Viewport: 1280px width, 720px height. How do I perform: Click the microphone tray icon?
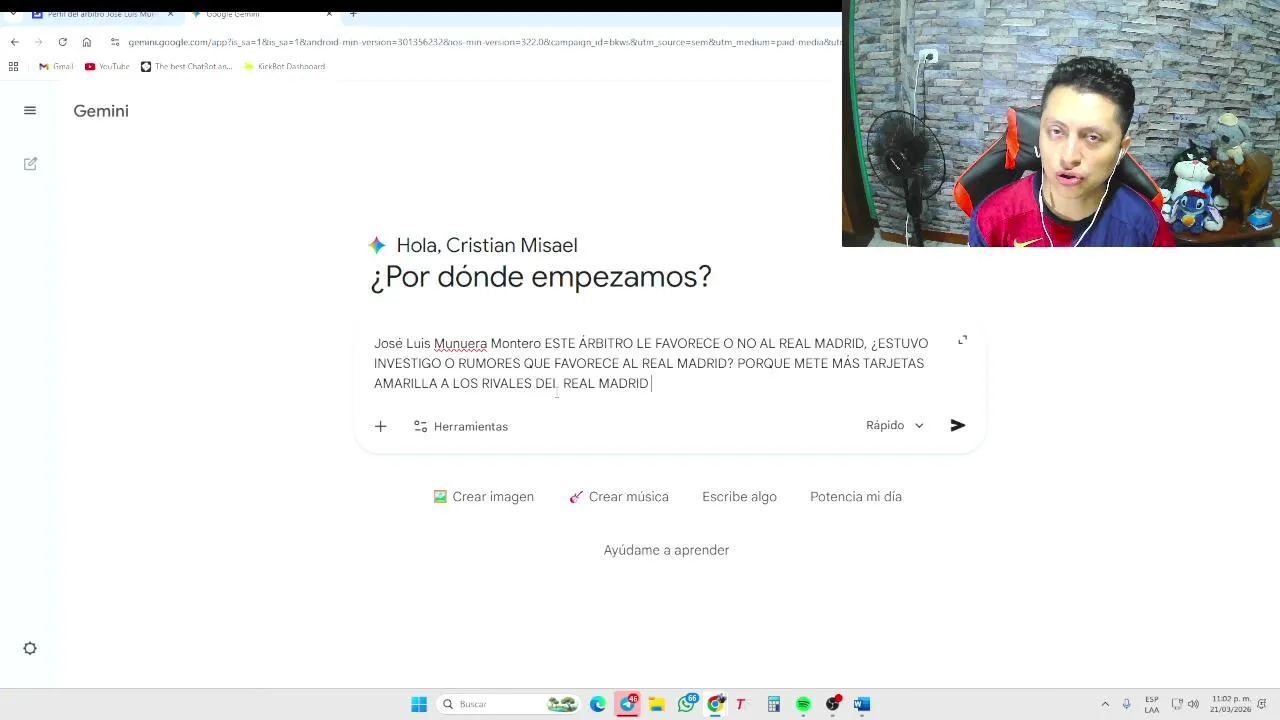click(x=1127, y=704)
